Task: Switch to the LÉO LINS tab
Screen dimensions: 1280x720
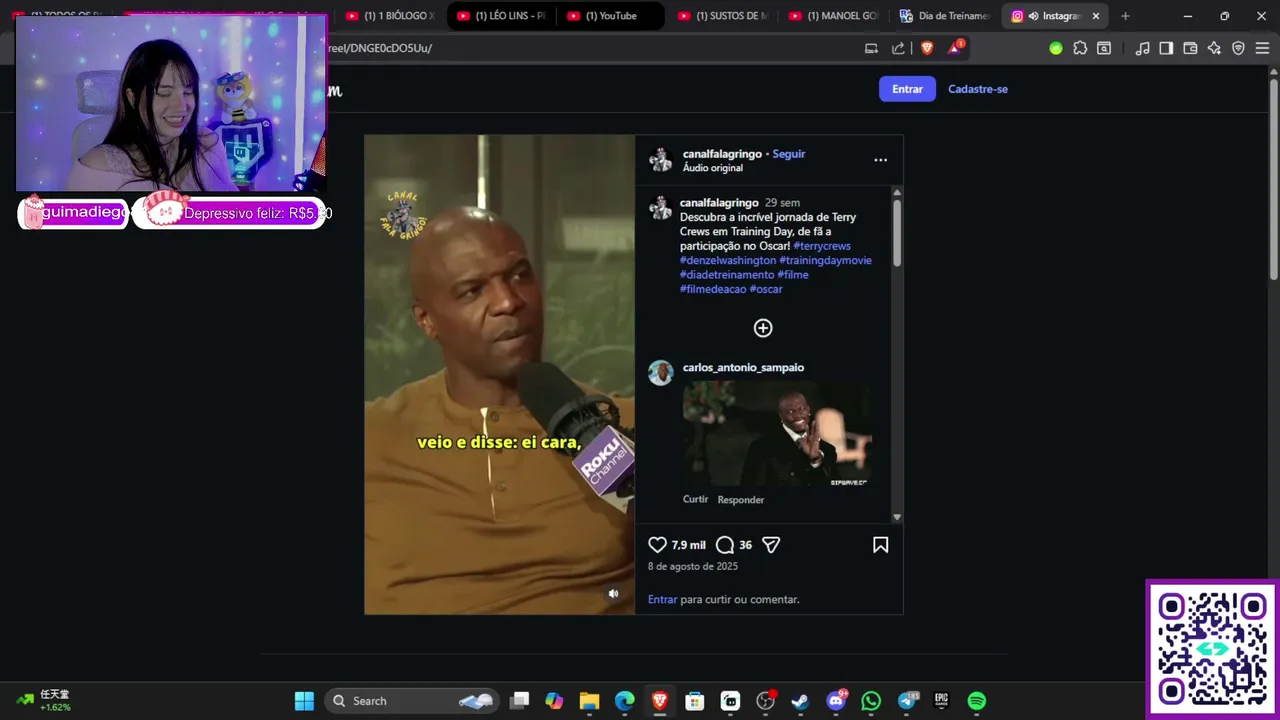Action: pyautogui.click(x=503, y=16)
